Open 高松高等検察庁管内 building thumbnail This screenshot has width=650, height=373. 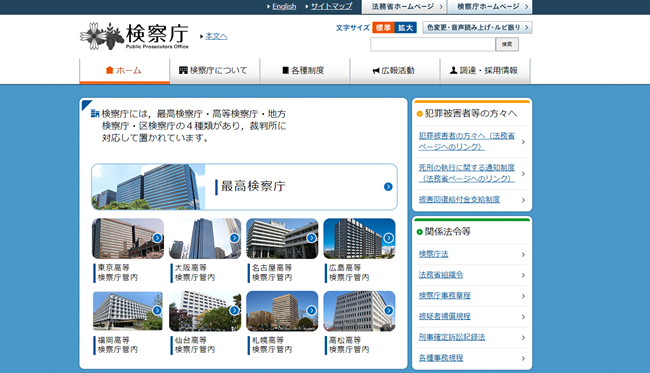point(359,311)
